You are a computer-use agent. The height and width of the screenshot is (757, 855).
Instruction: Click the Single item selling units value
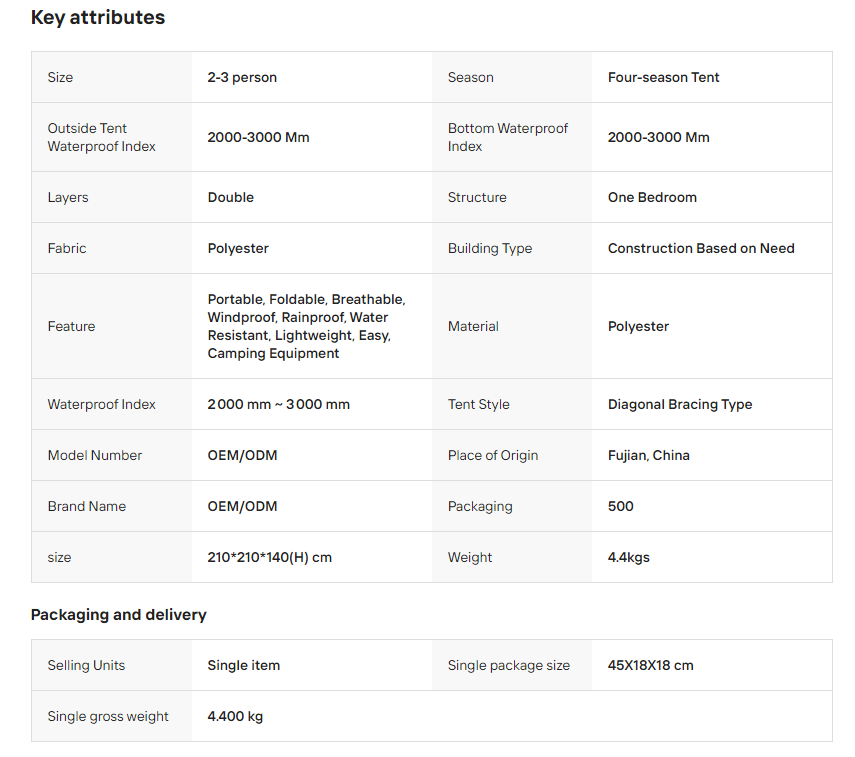244,665
